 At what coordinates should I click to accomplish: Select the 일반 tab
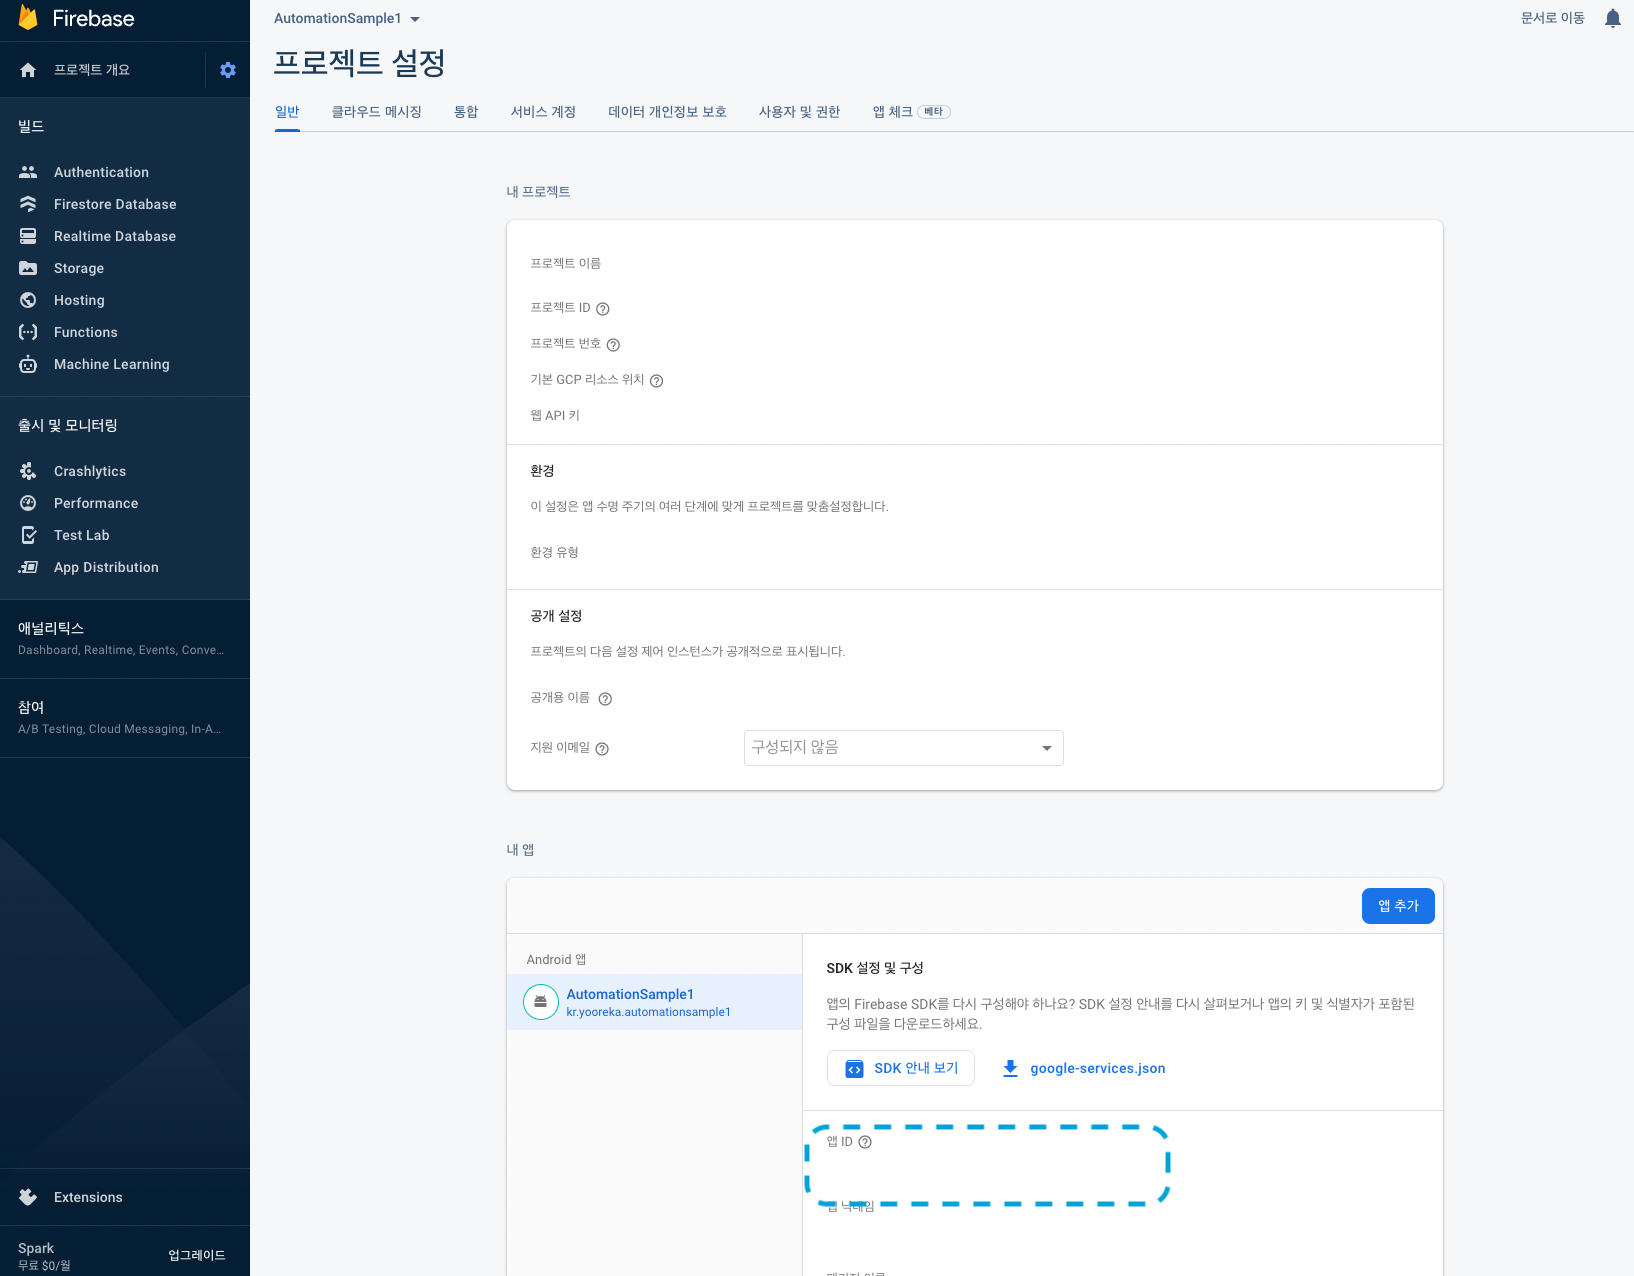287,112
